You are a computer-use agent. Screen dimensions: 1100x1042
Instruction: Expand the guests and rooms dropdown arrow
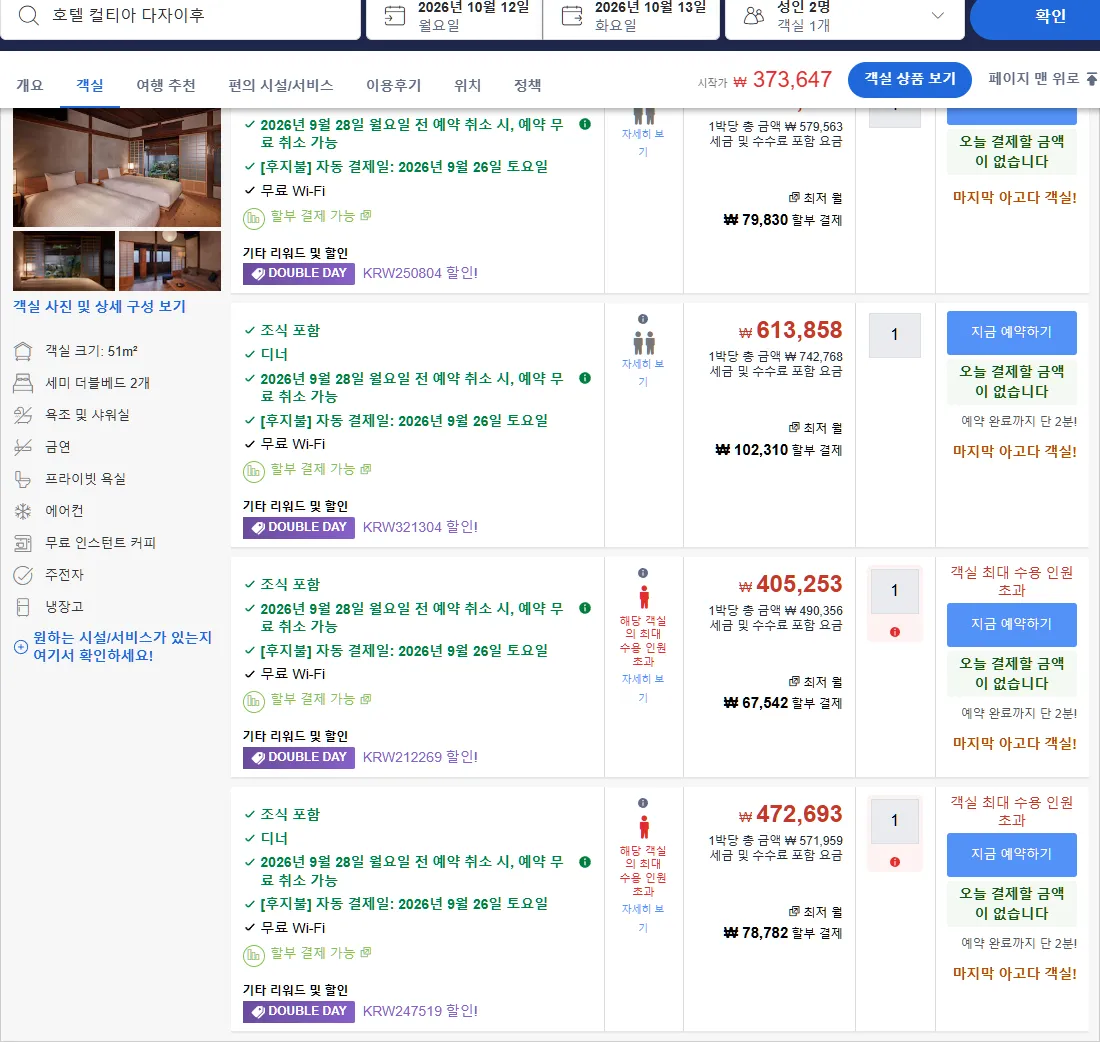[x=937, y=15]
